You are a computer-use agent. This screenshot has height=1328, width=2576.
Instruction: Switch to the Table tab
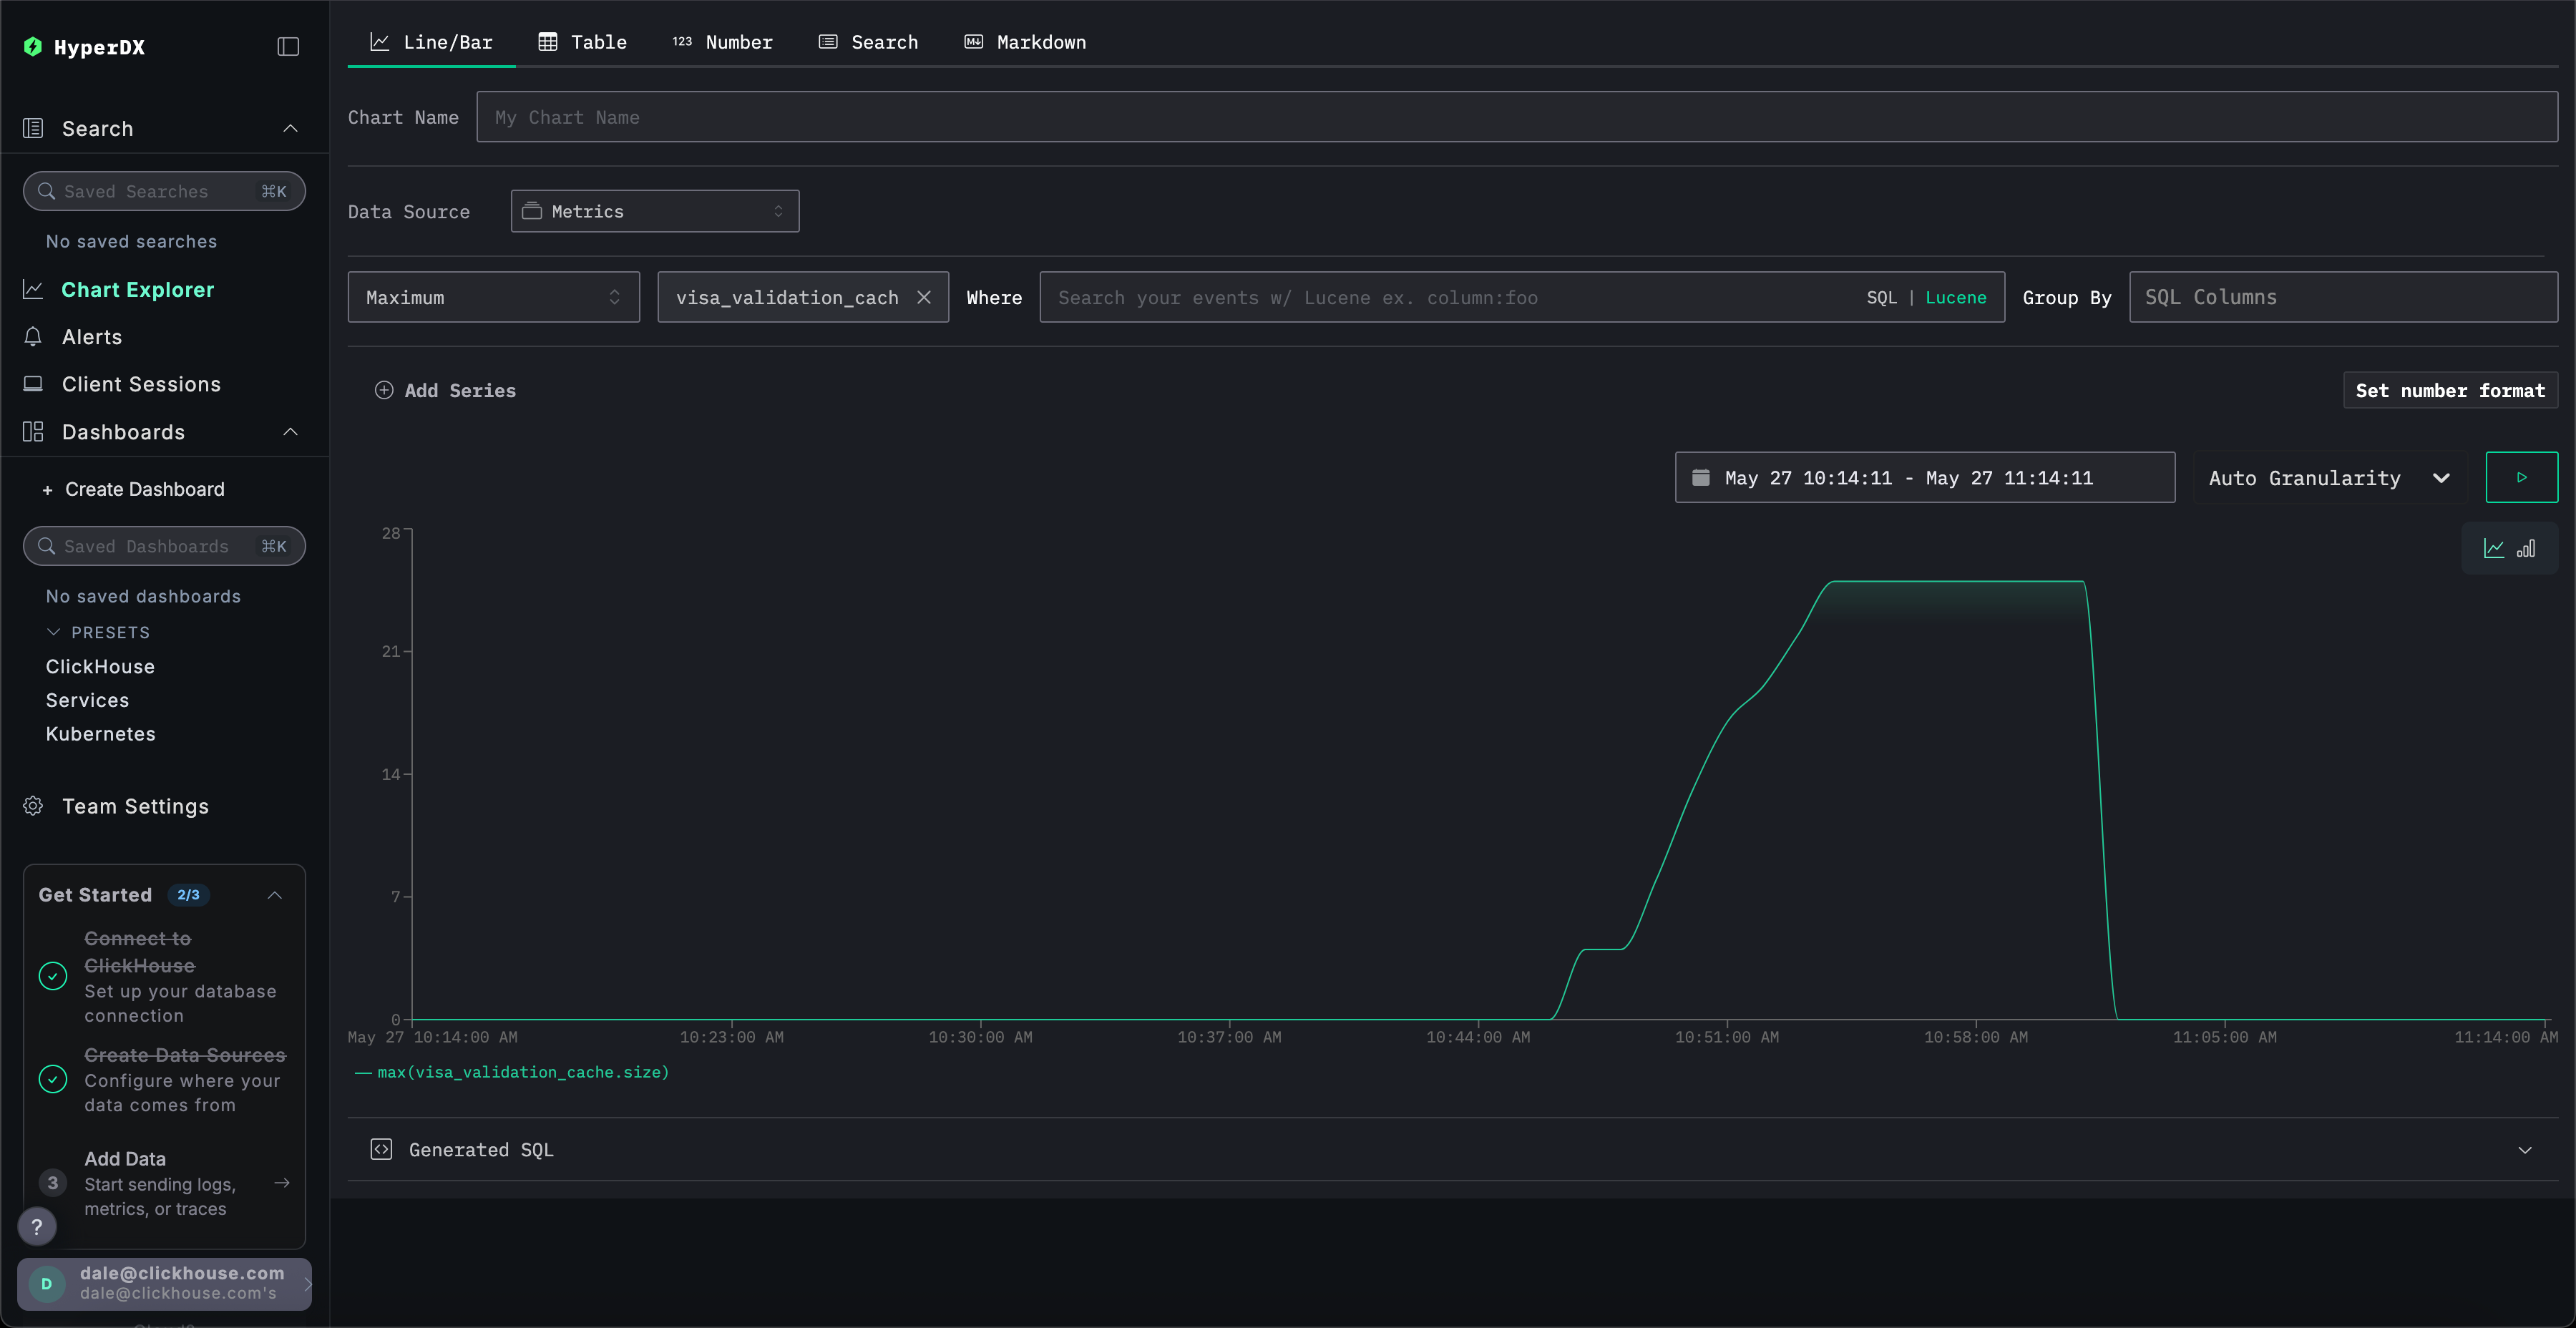(x=583, y=42)
